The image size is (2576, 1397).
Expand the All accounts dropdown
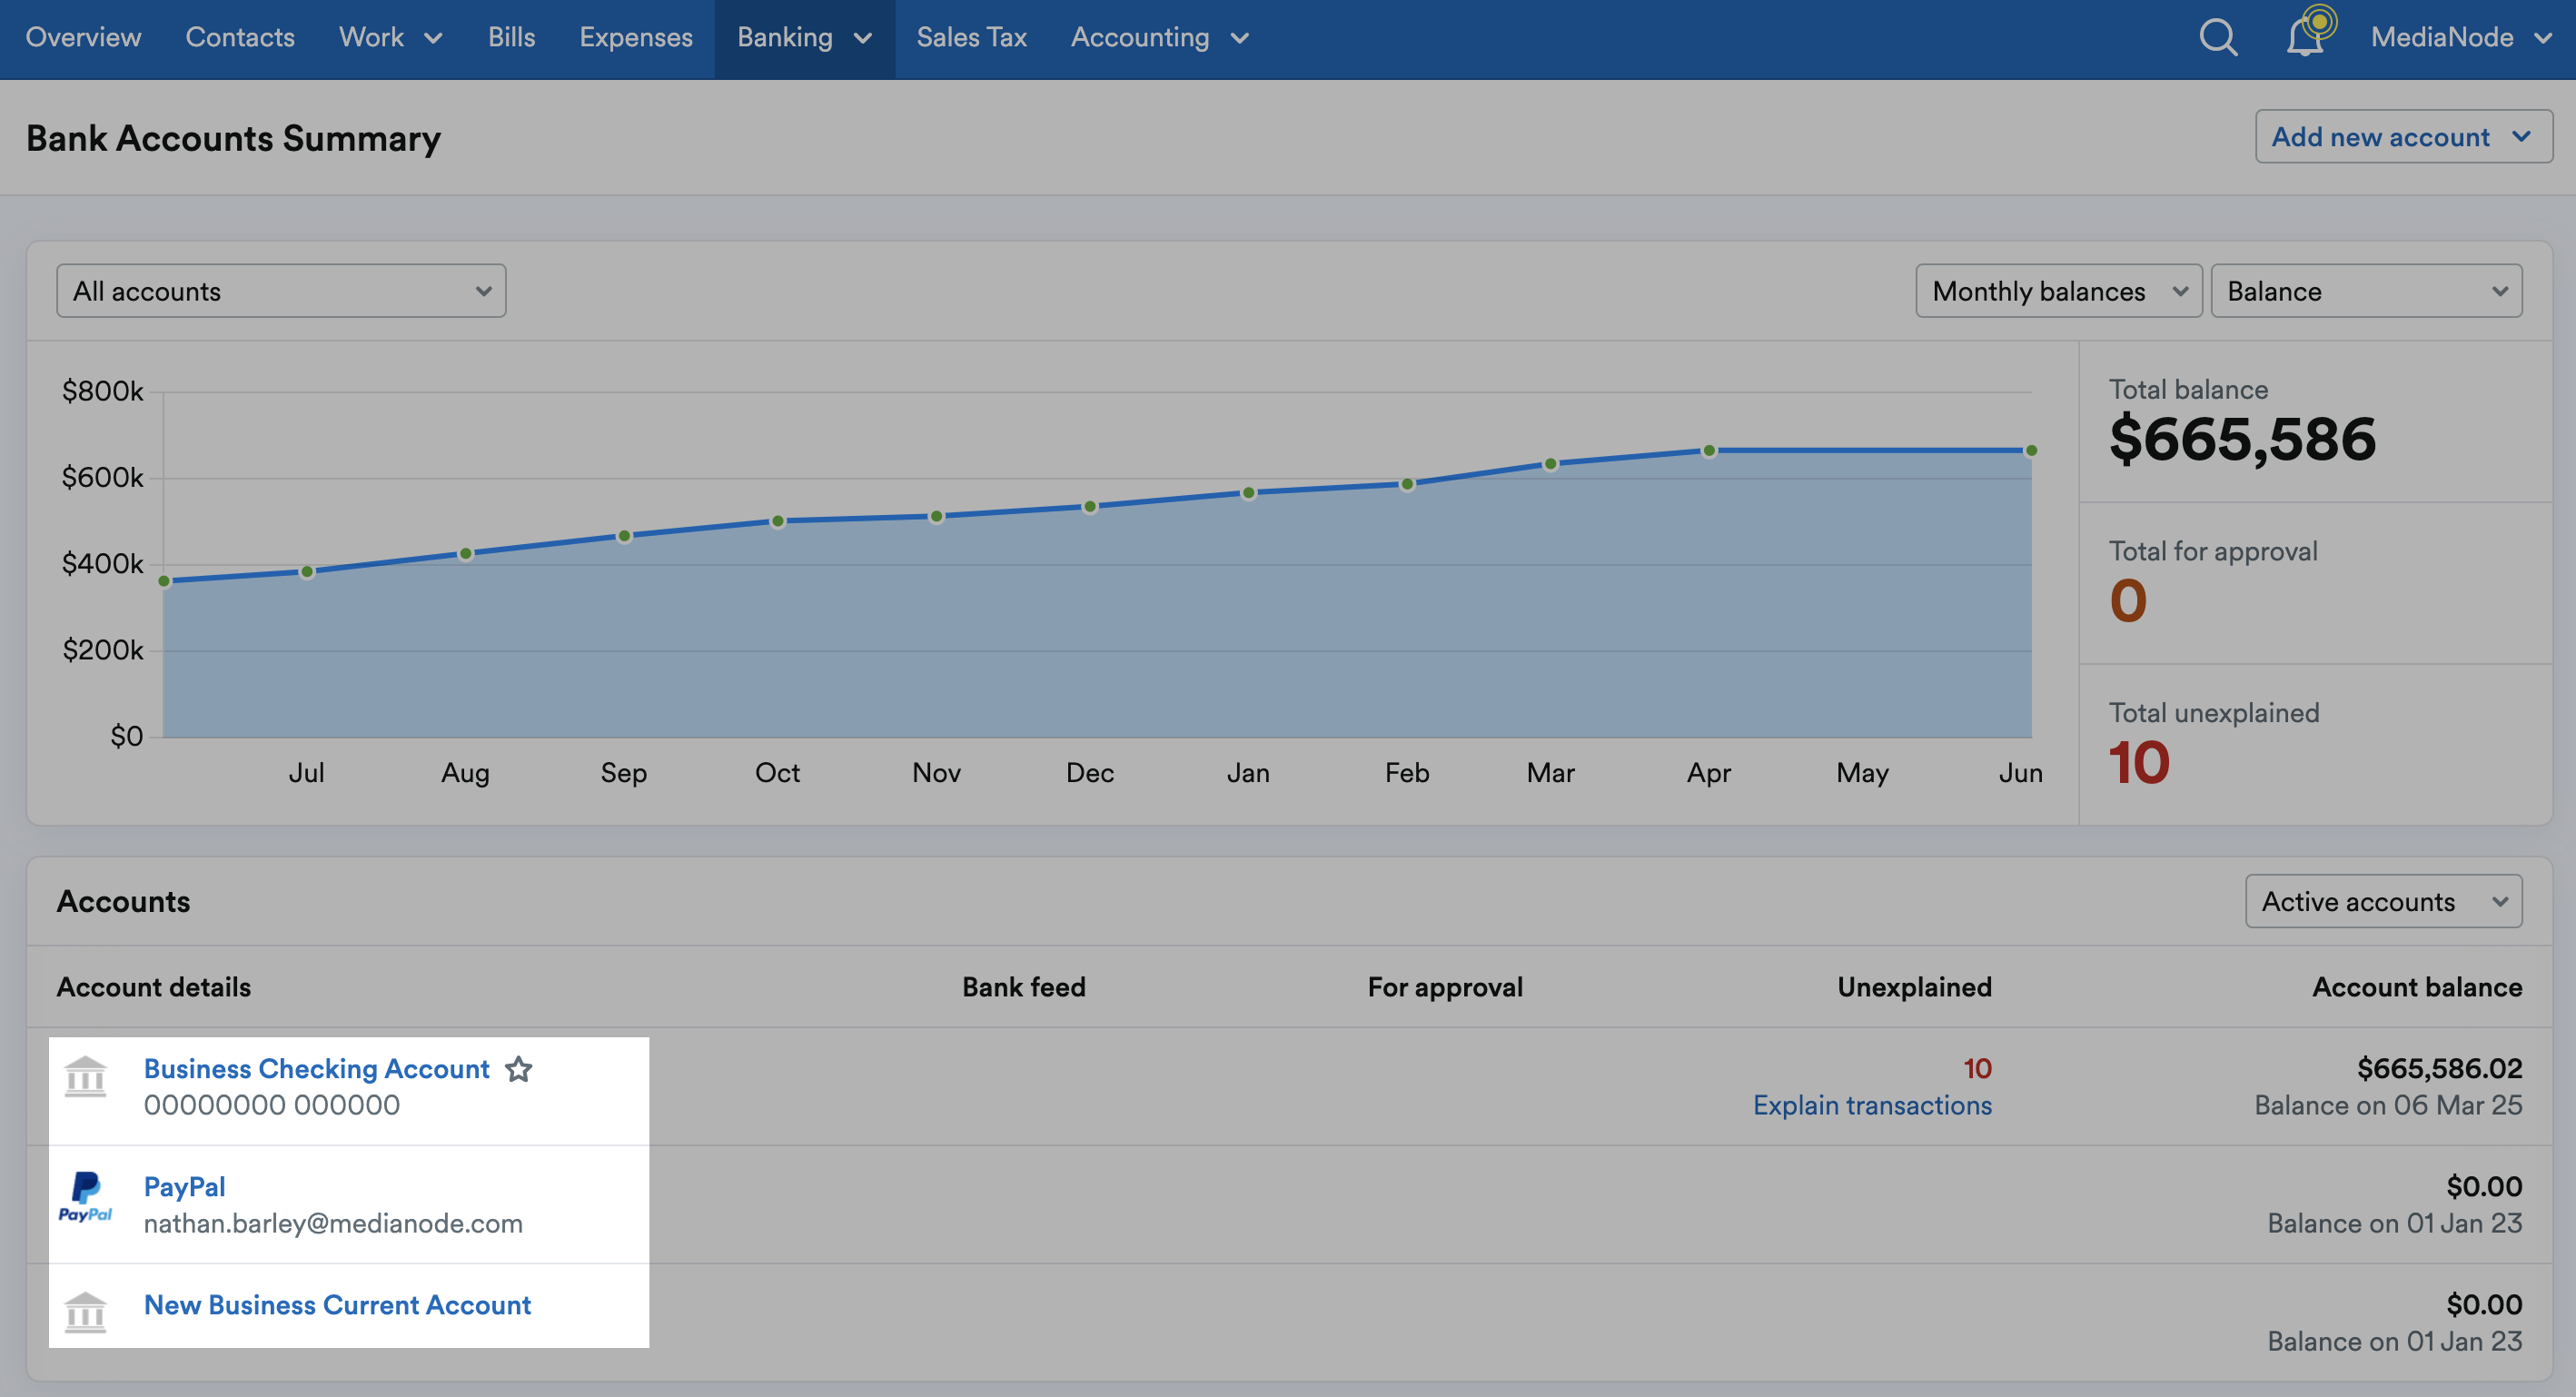tap(281, 291)
